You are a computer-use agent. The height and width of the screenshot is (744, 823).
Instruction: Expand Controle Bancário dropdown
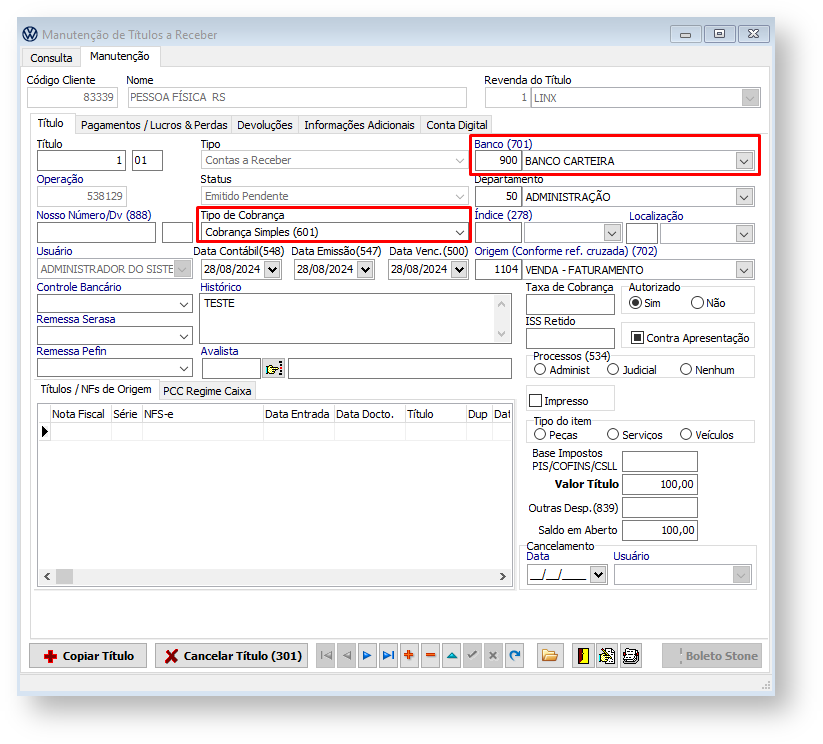point(184,305)
